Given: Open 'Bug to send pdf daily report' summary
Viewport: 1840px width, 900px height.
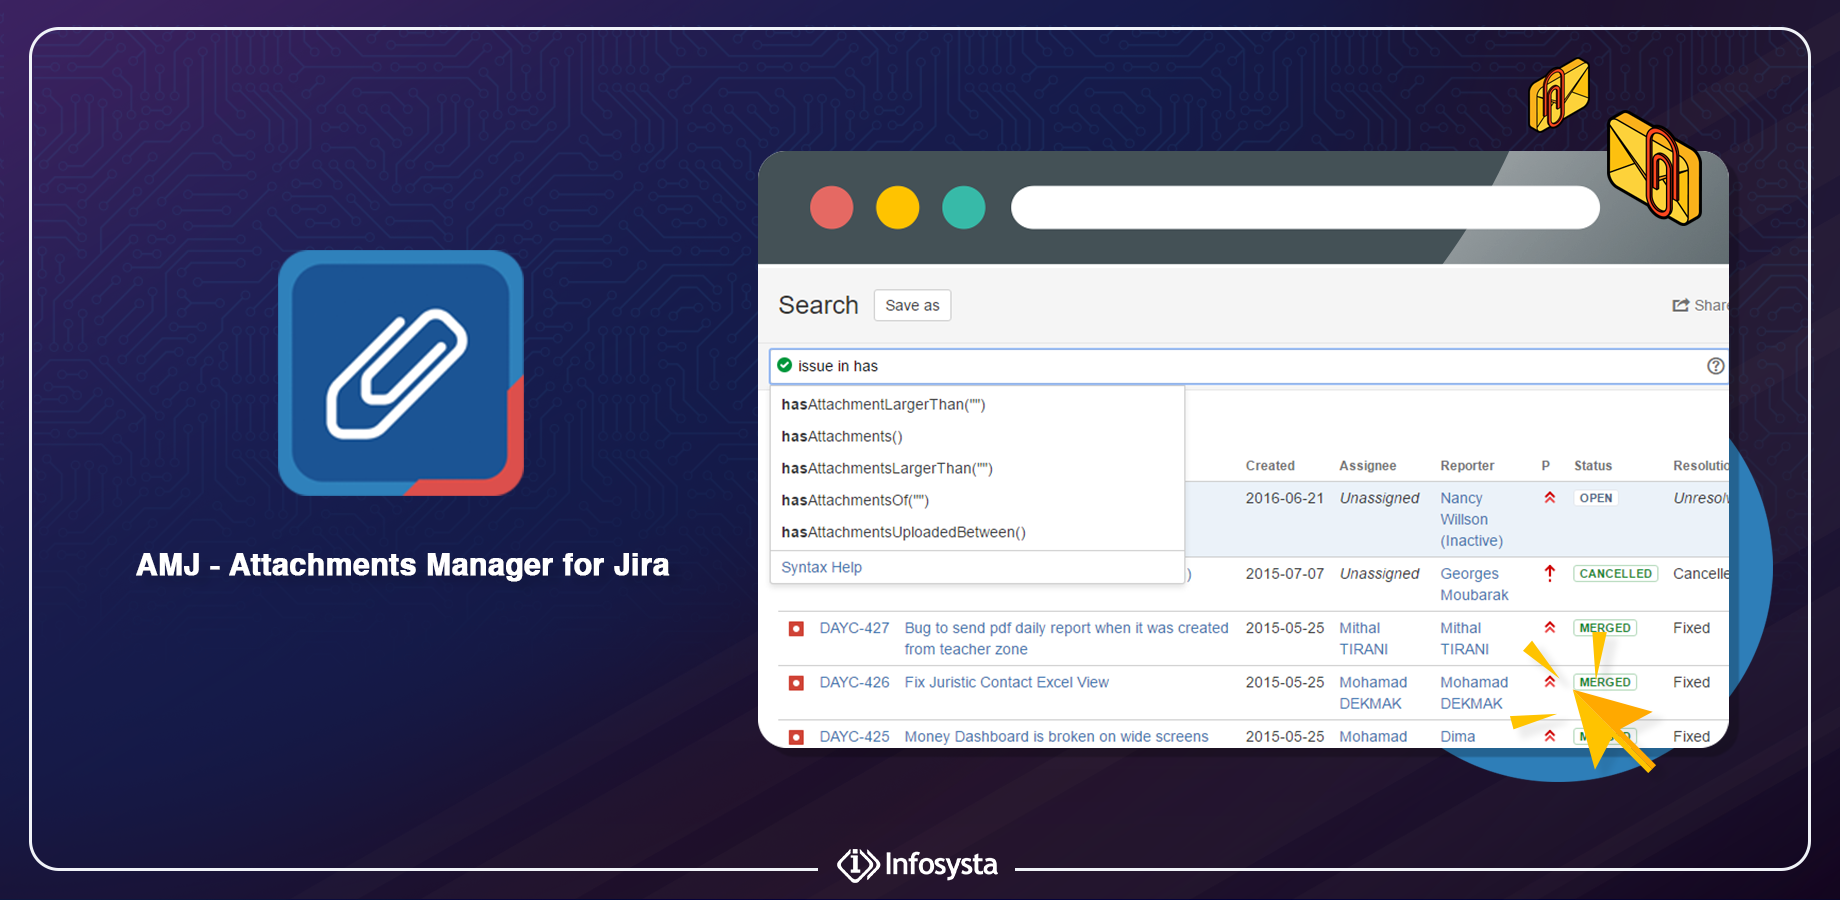Looking at the screenshot, I should point(1066,638).
